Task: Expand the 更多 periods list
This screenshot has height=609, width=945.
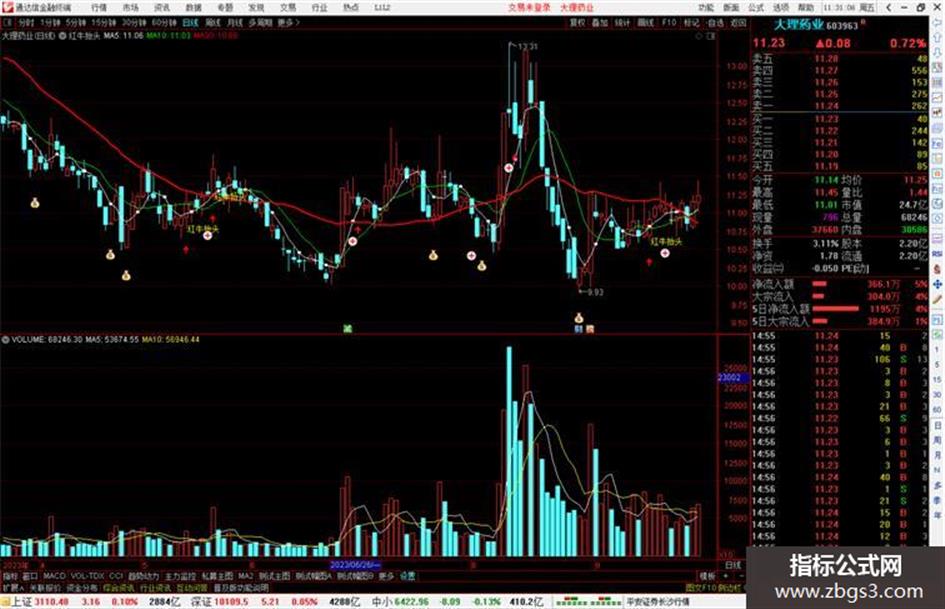Action: pos(288,22)
